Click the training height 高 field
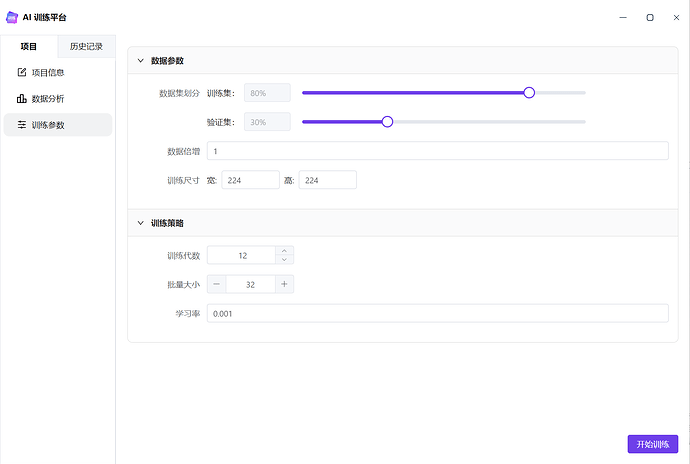 click(328, 180)
